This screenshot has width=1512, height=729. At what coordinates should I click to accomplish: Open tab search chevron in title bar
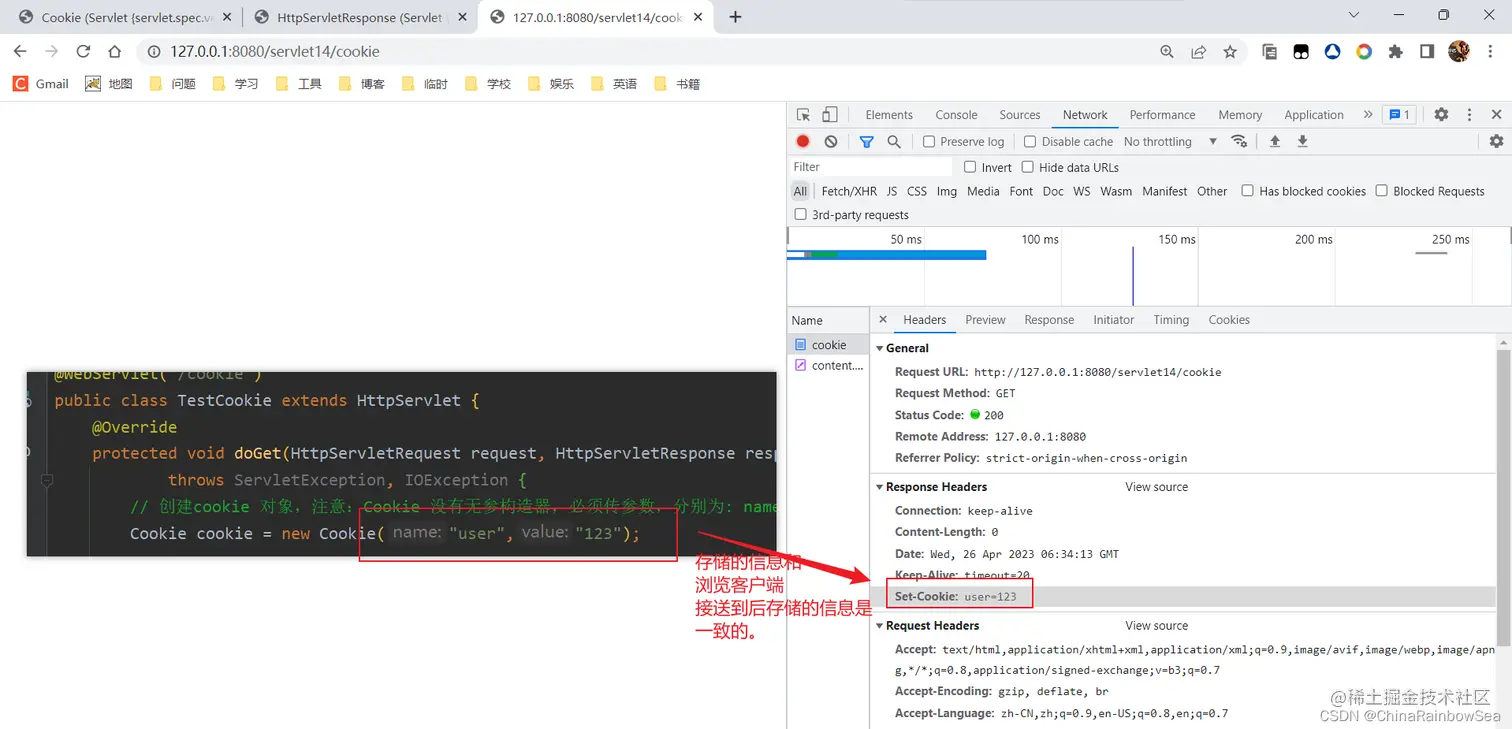(1354, 15)
